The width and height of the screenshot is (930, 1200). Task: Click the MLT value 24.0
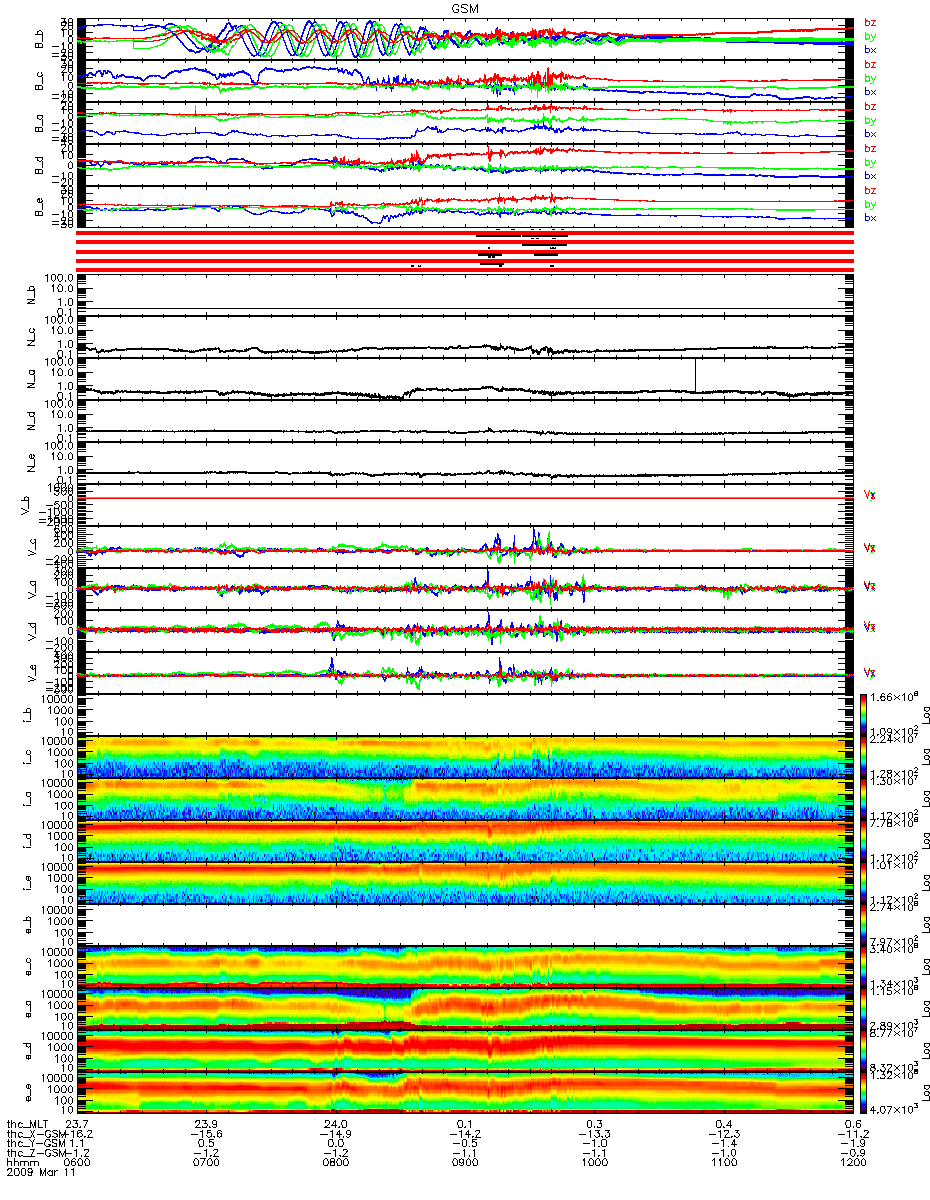(x=337, y=1125)
